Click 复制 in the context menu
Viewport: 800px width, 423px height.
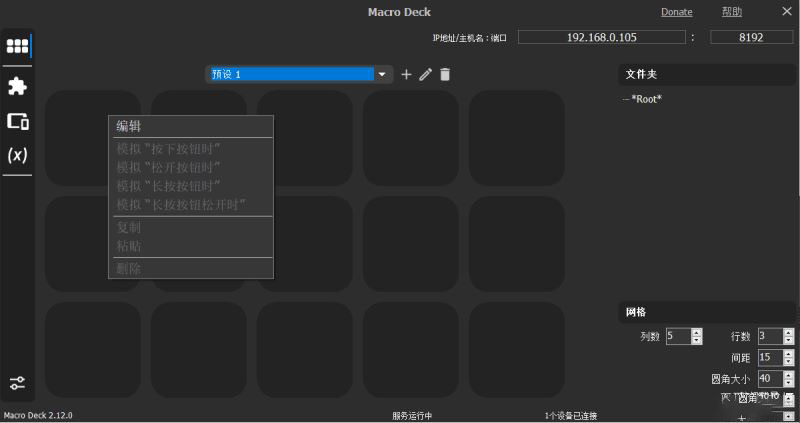[129, 227]
